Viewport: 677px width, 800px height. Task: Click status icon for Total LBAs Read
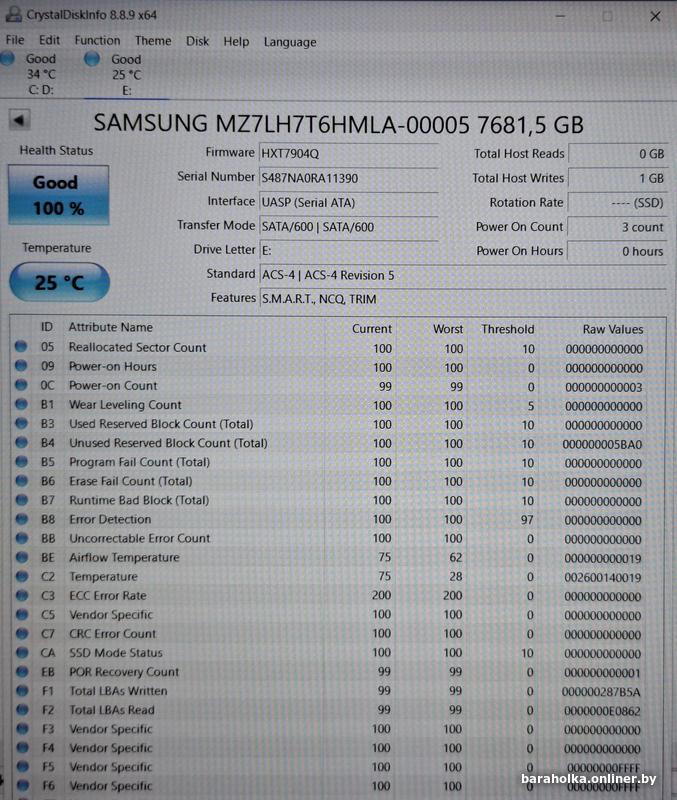point(22,710)
